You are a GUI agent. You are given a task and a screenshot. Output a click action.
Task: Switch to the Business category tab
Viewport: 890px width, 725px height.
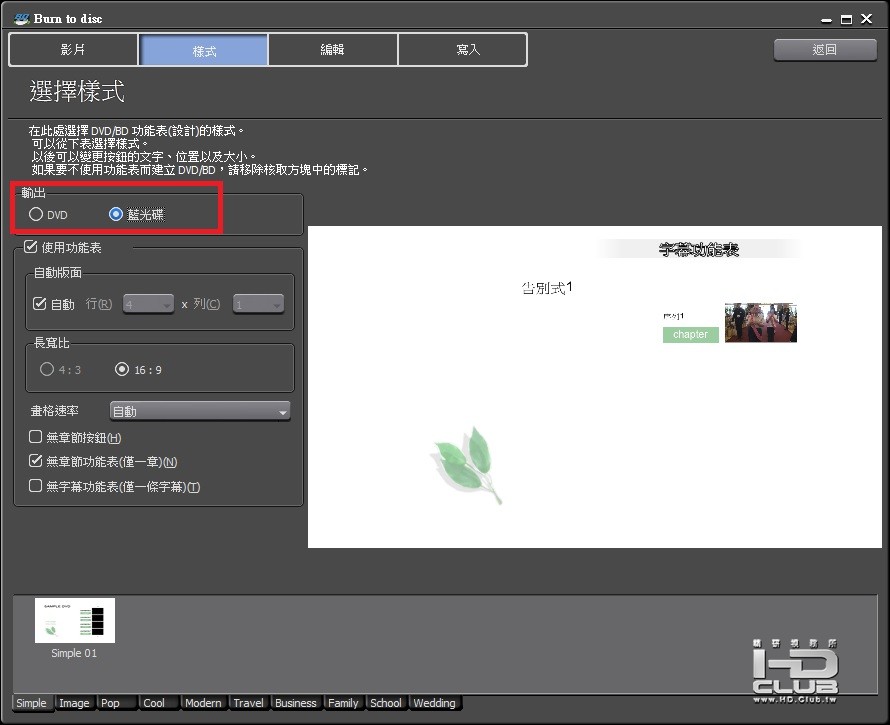click(296, 703)
